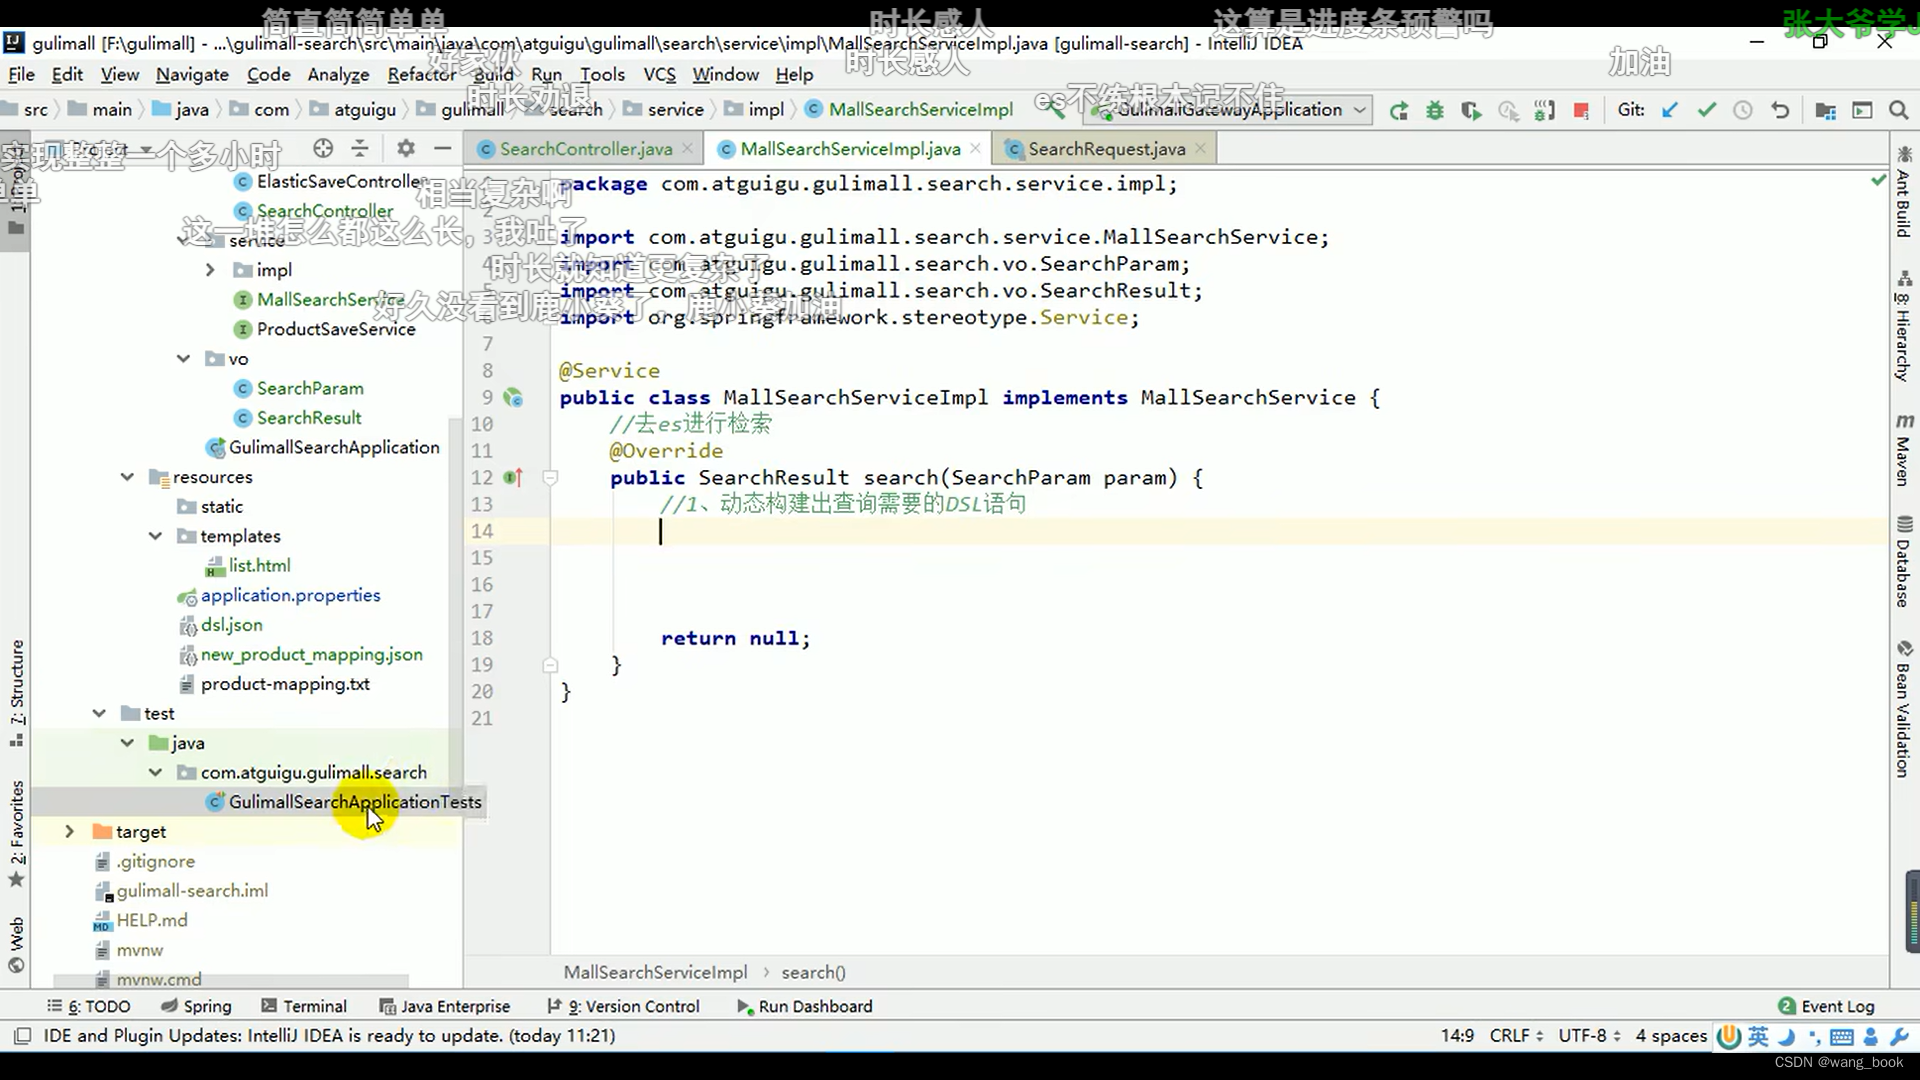Click the 4 spaces indent setting
This screenshot has height=1080, width=1920.
(x=1671, y=1036)
